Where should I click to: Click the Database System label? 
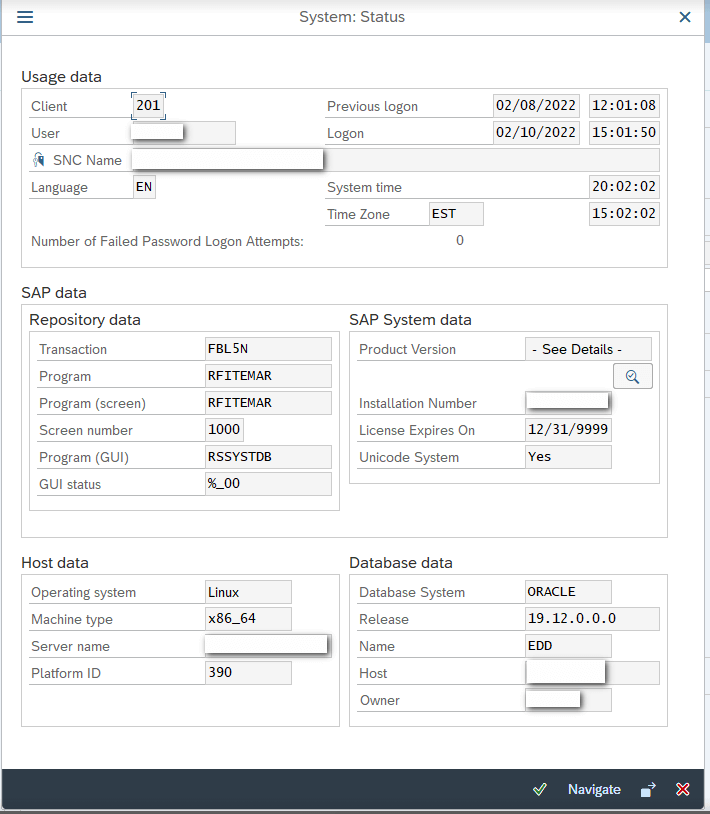[x=412, y=592]
